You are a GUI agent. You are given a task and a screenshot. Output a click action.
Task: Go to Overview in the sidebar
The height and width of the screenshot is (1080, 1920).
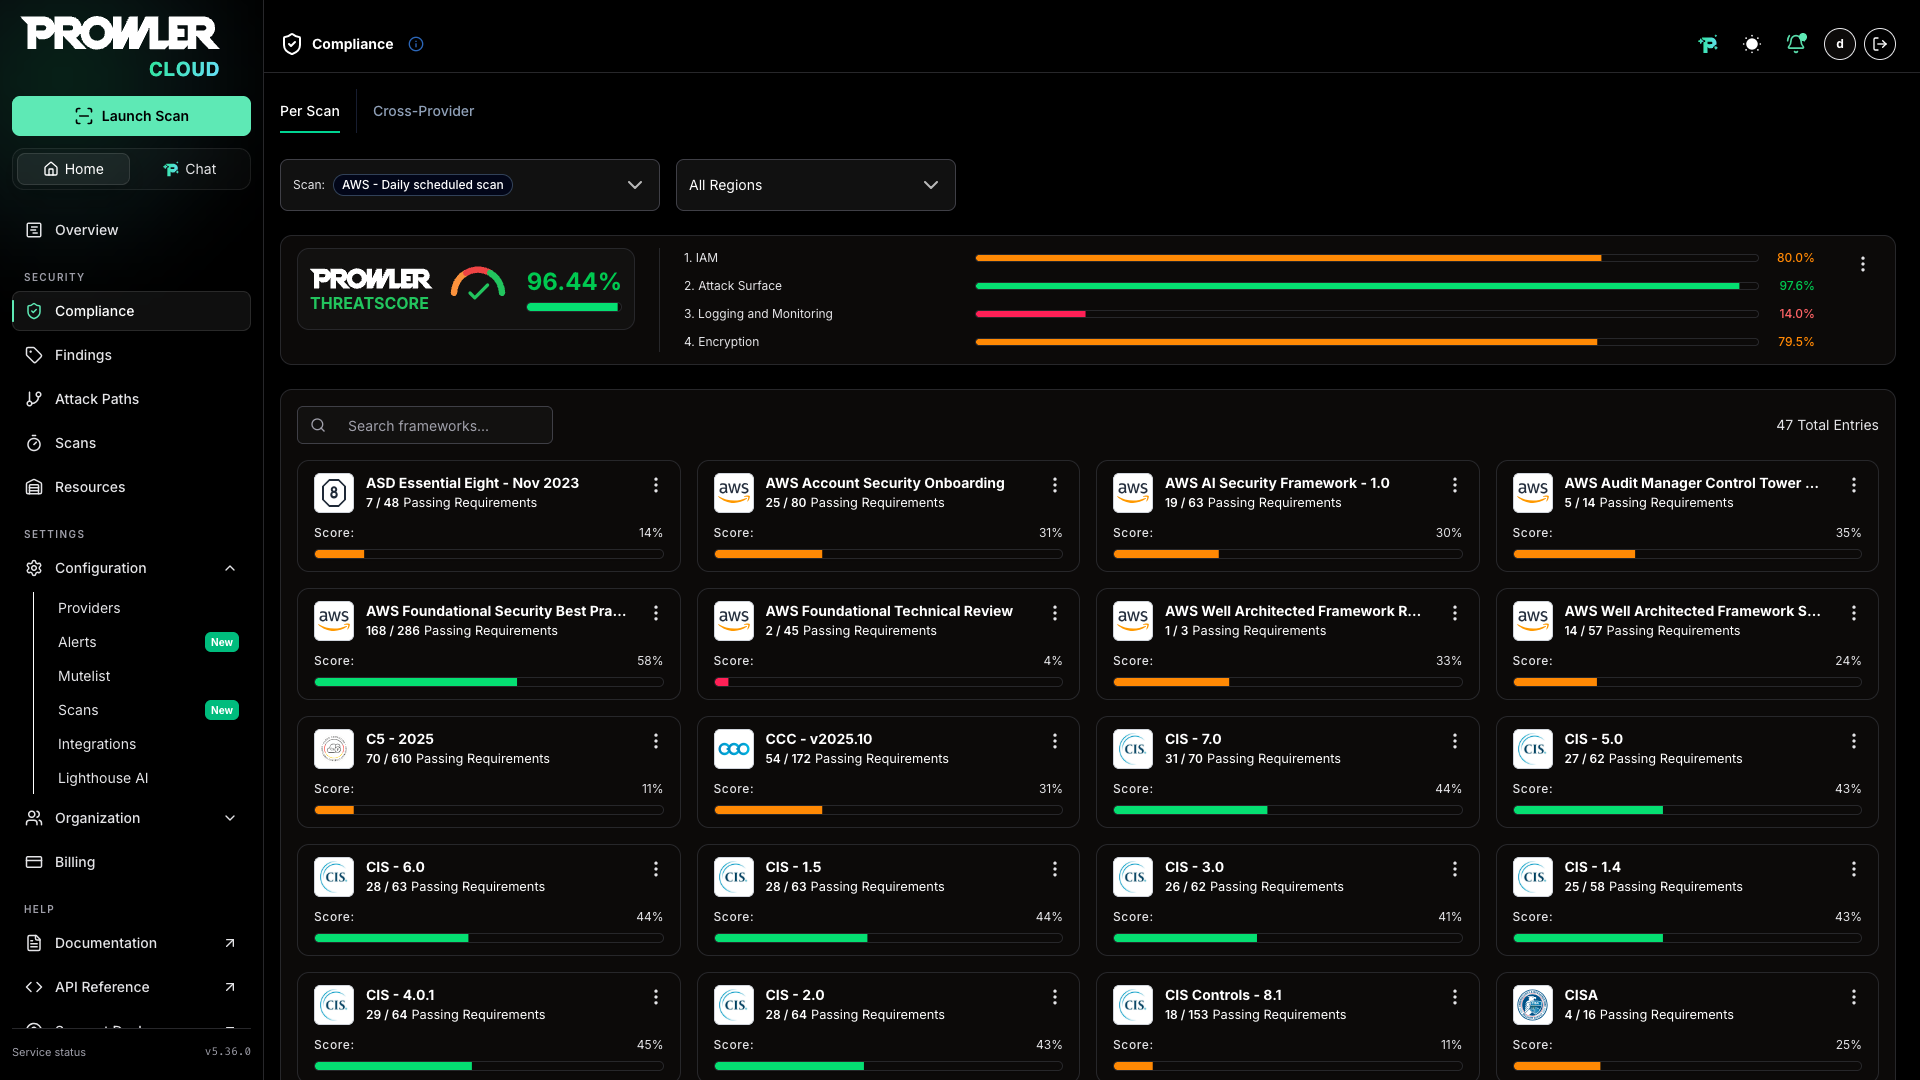coord(131,230)
